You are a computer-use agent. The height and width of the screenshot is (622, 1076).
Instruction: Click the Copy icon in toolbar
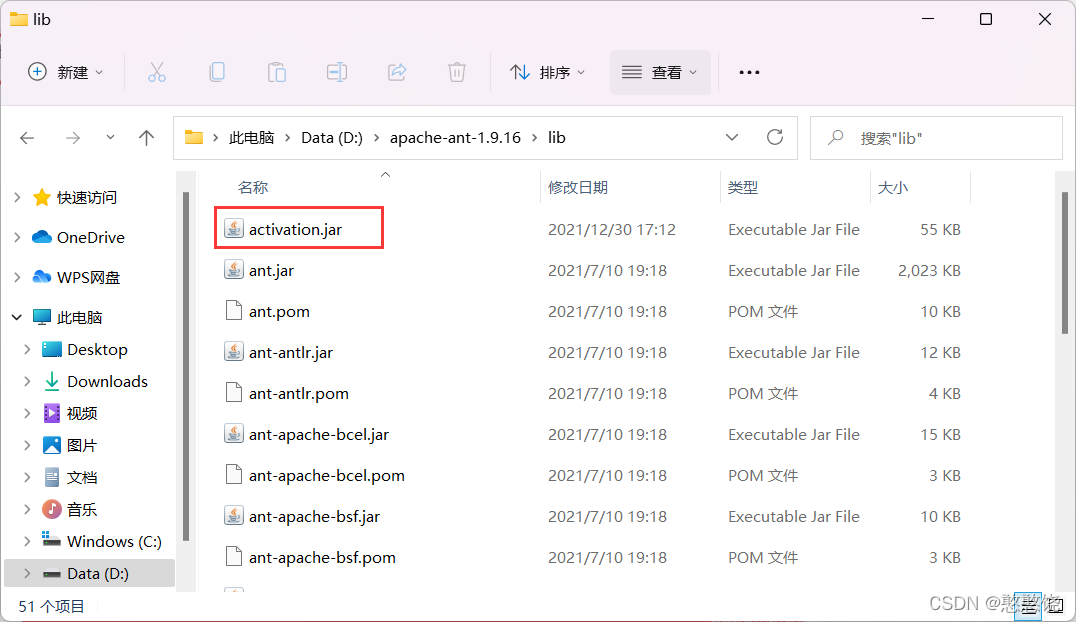[x=217, y=72]
